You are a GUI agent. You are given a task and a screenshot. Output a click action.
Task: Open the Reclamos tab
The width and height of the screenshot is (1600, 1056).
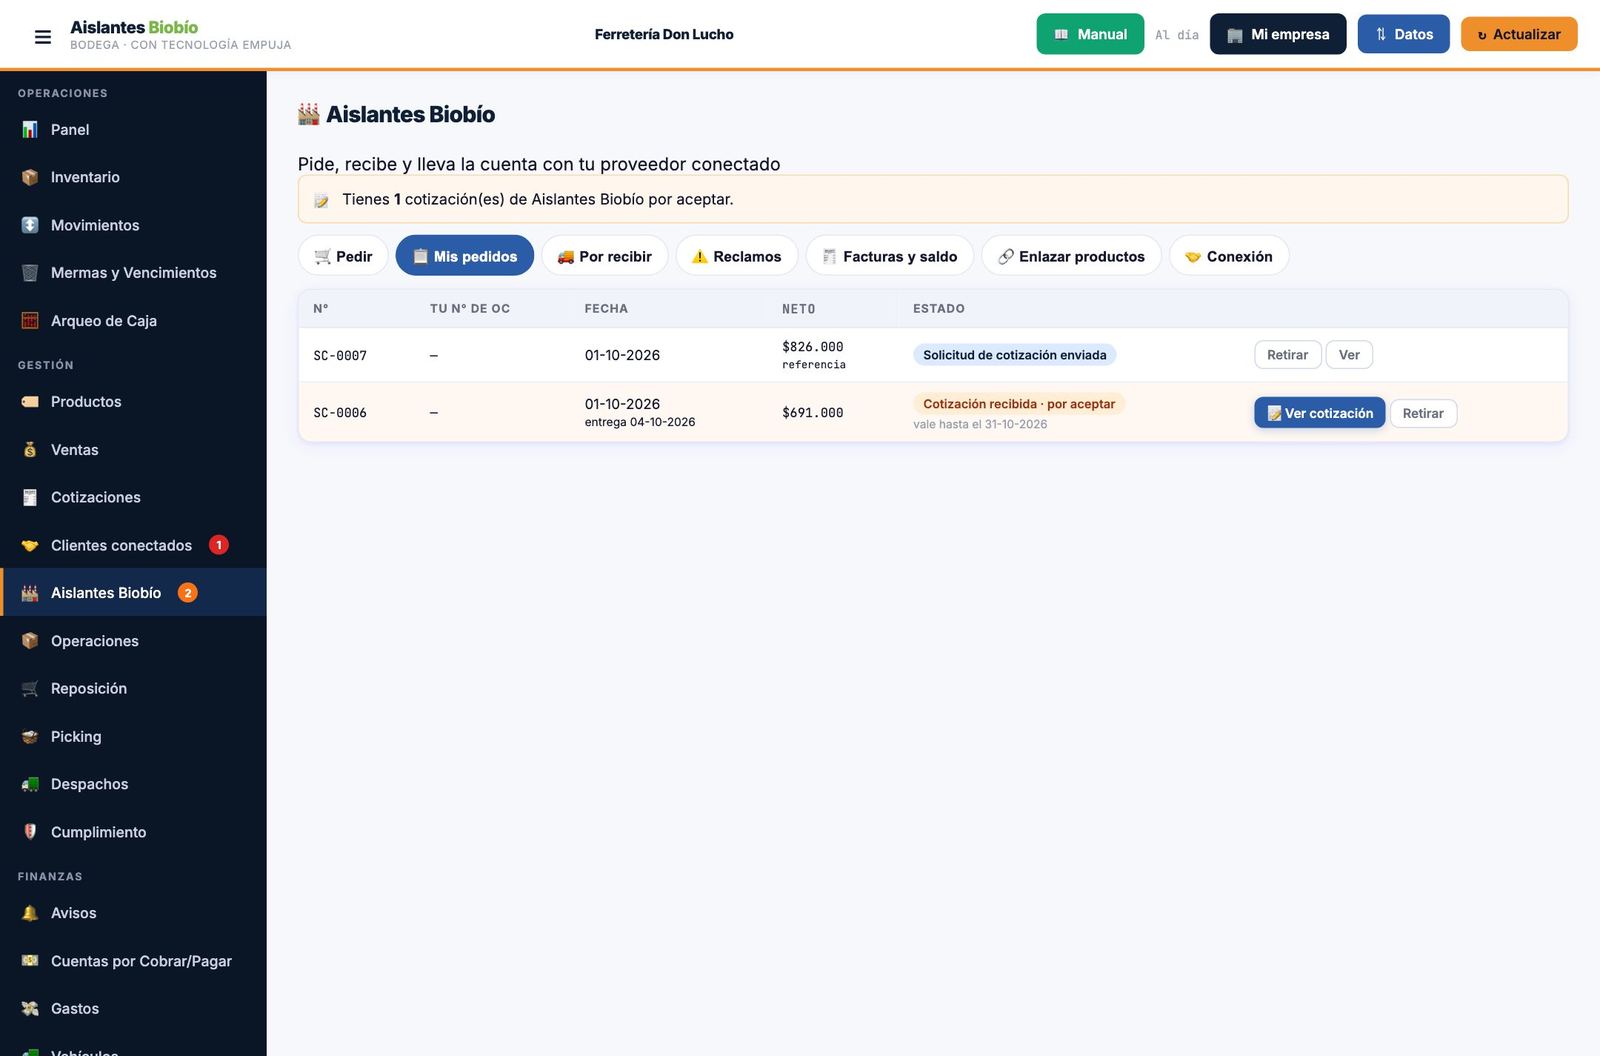click(x=737, y=256)
